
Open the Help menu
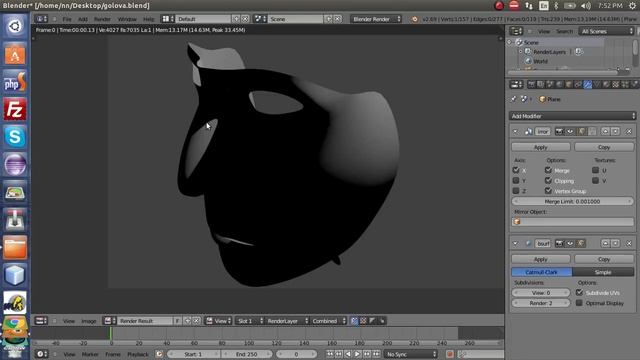(149, 19)
